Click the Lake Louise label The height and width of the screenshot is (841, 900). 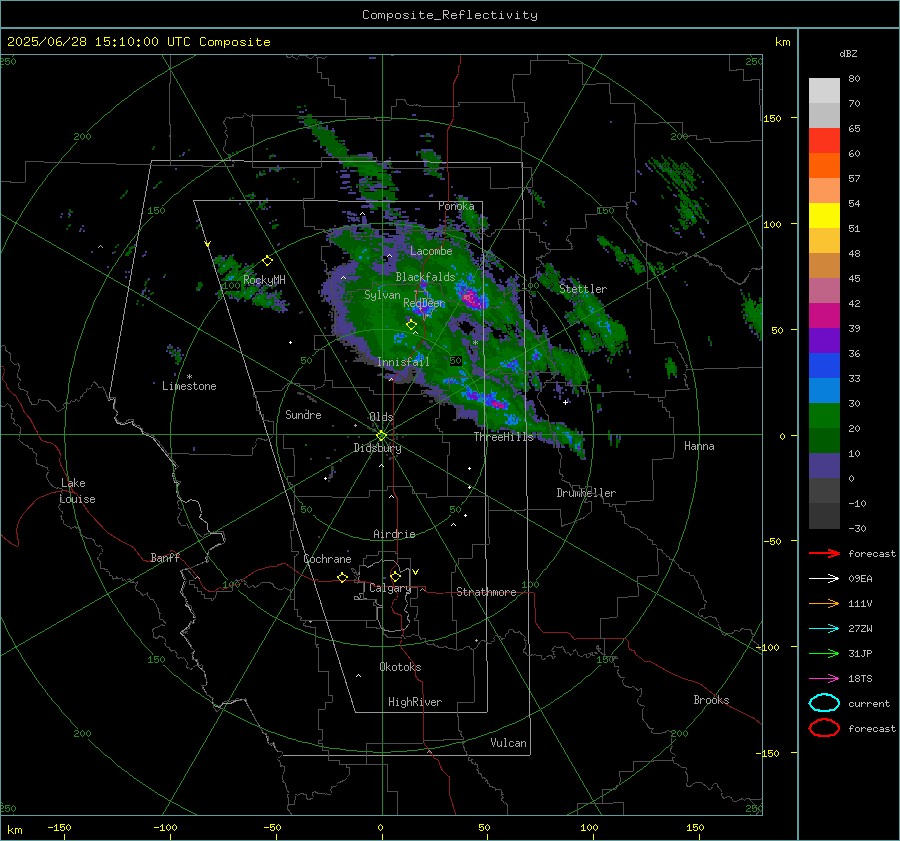point(77,491)
